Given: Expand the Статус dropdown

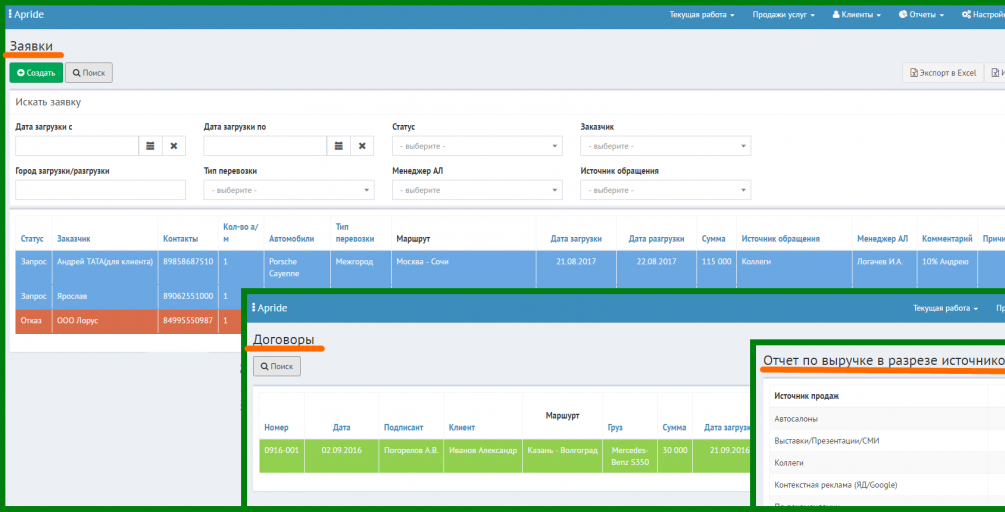Looking at the screenshot, I should click(478, 146).
